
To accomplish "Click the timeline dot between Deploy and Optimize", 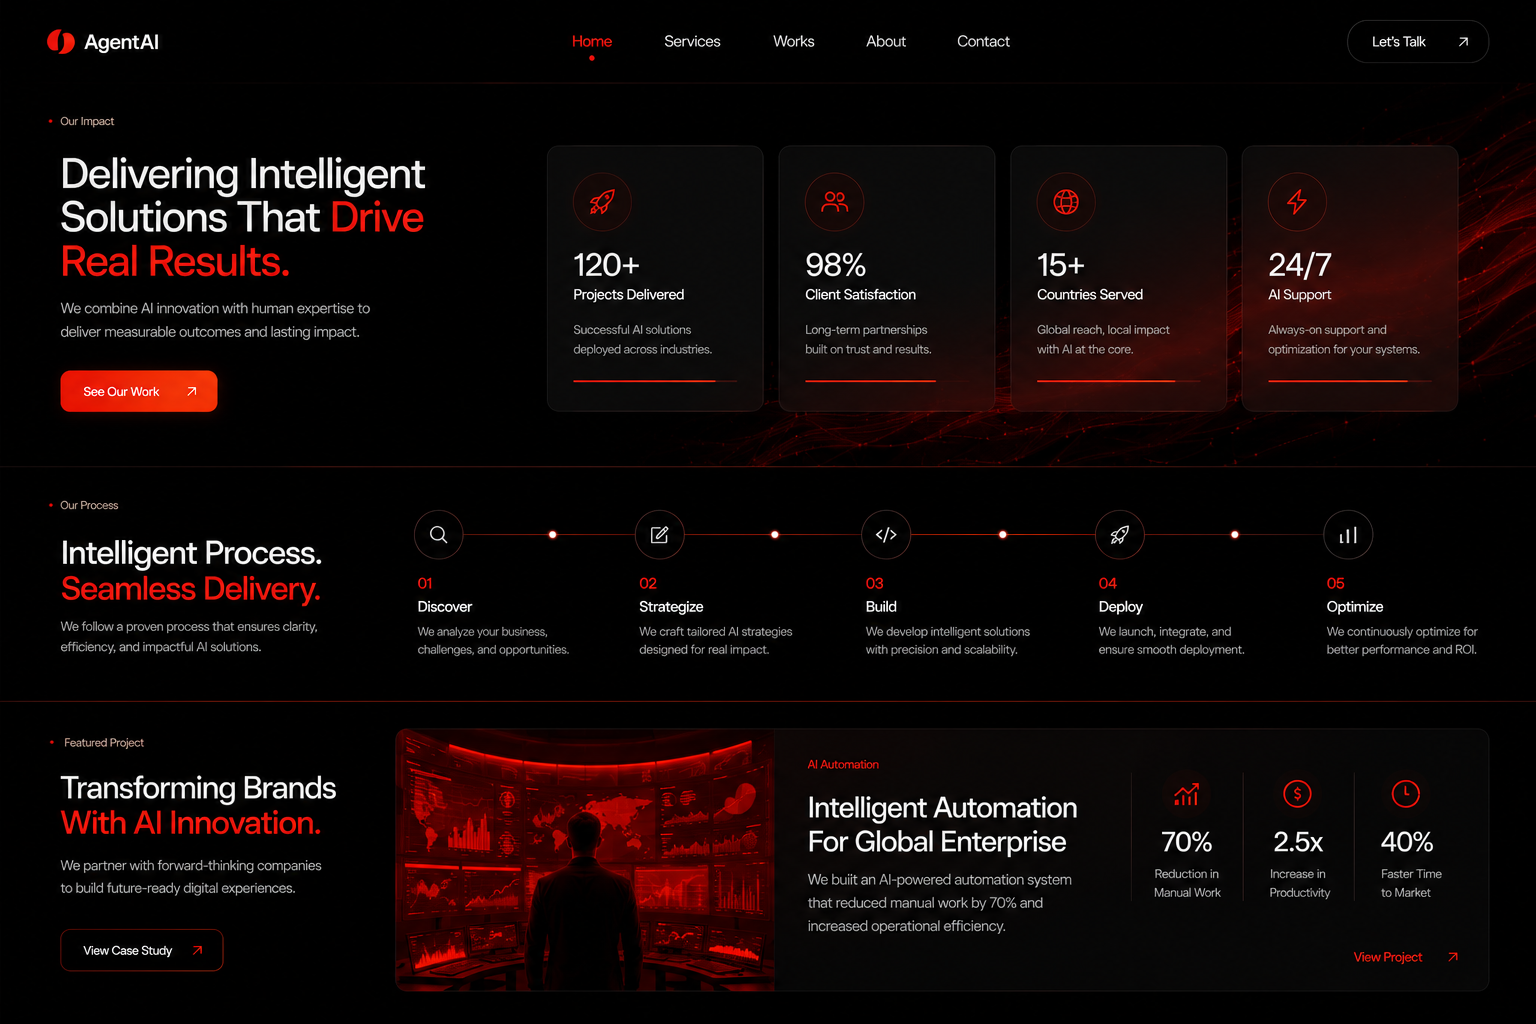I will tap(1235, 535).
